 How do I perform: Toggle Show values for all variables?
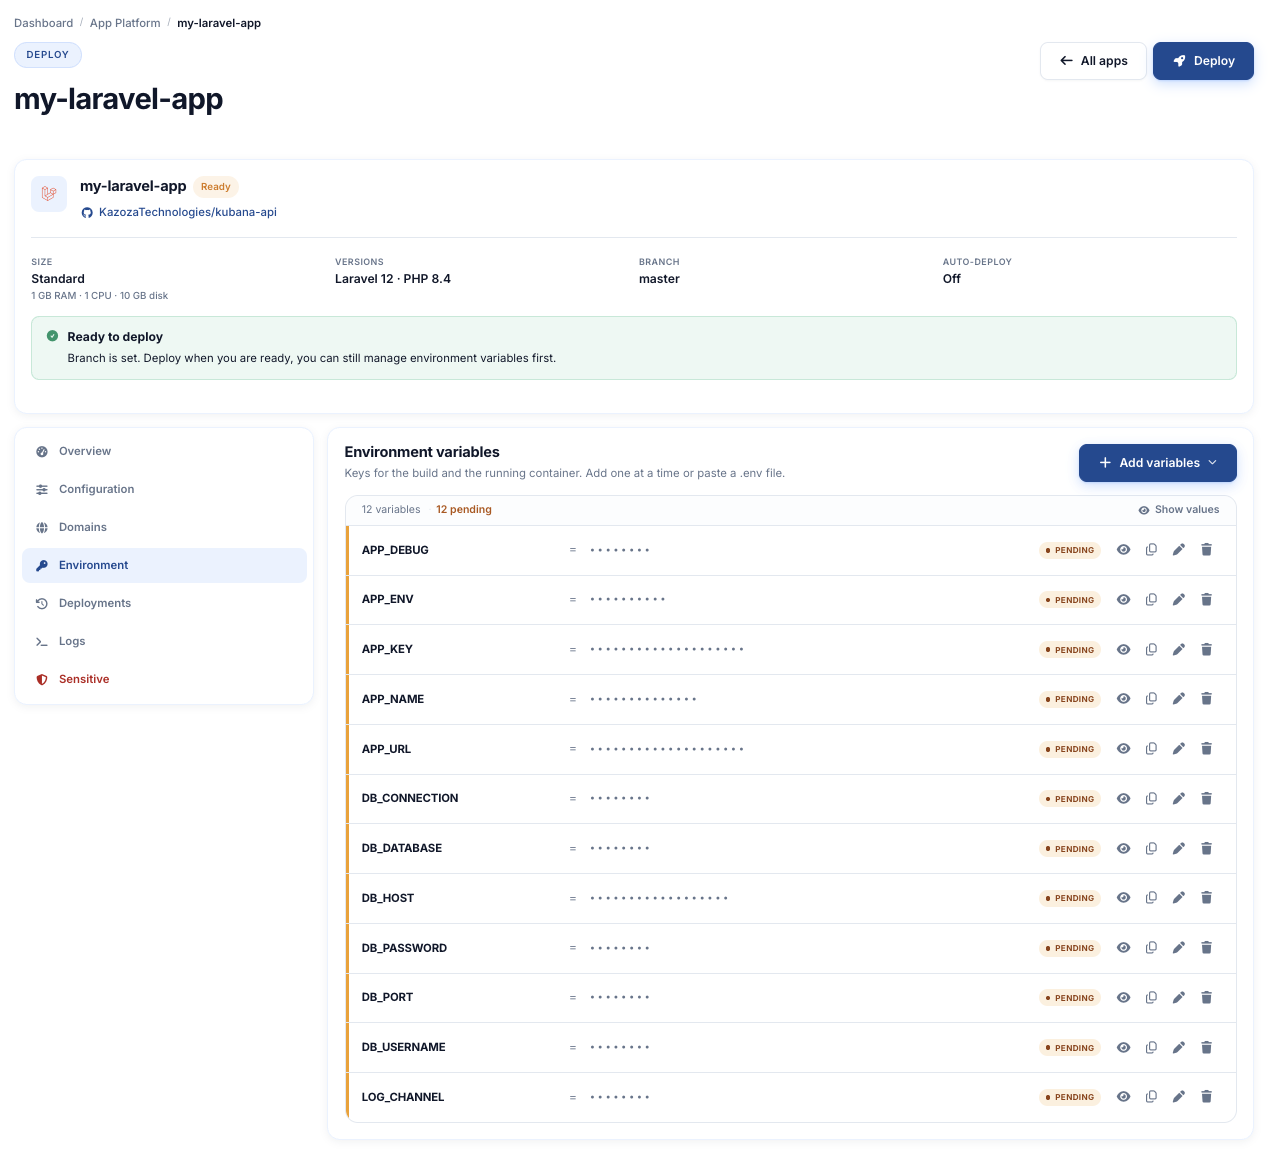(x=1179, y=510)
